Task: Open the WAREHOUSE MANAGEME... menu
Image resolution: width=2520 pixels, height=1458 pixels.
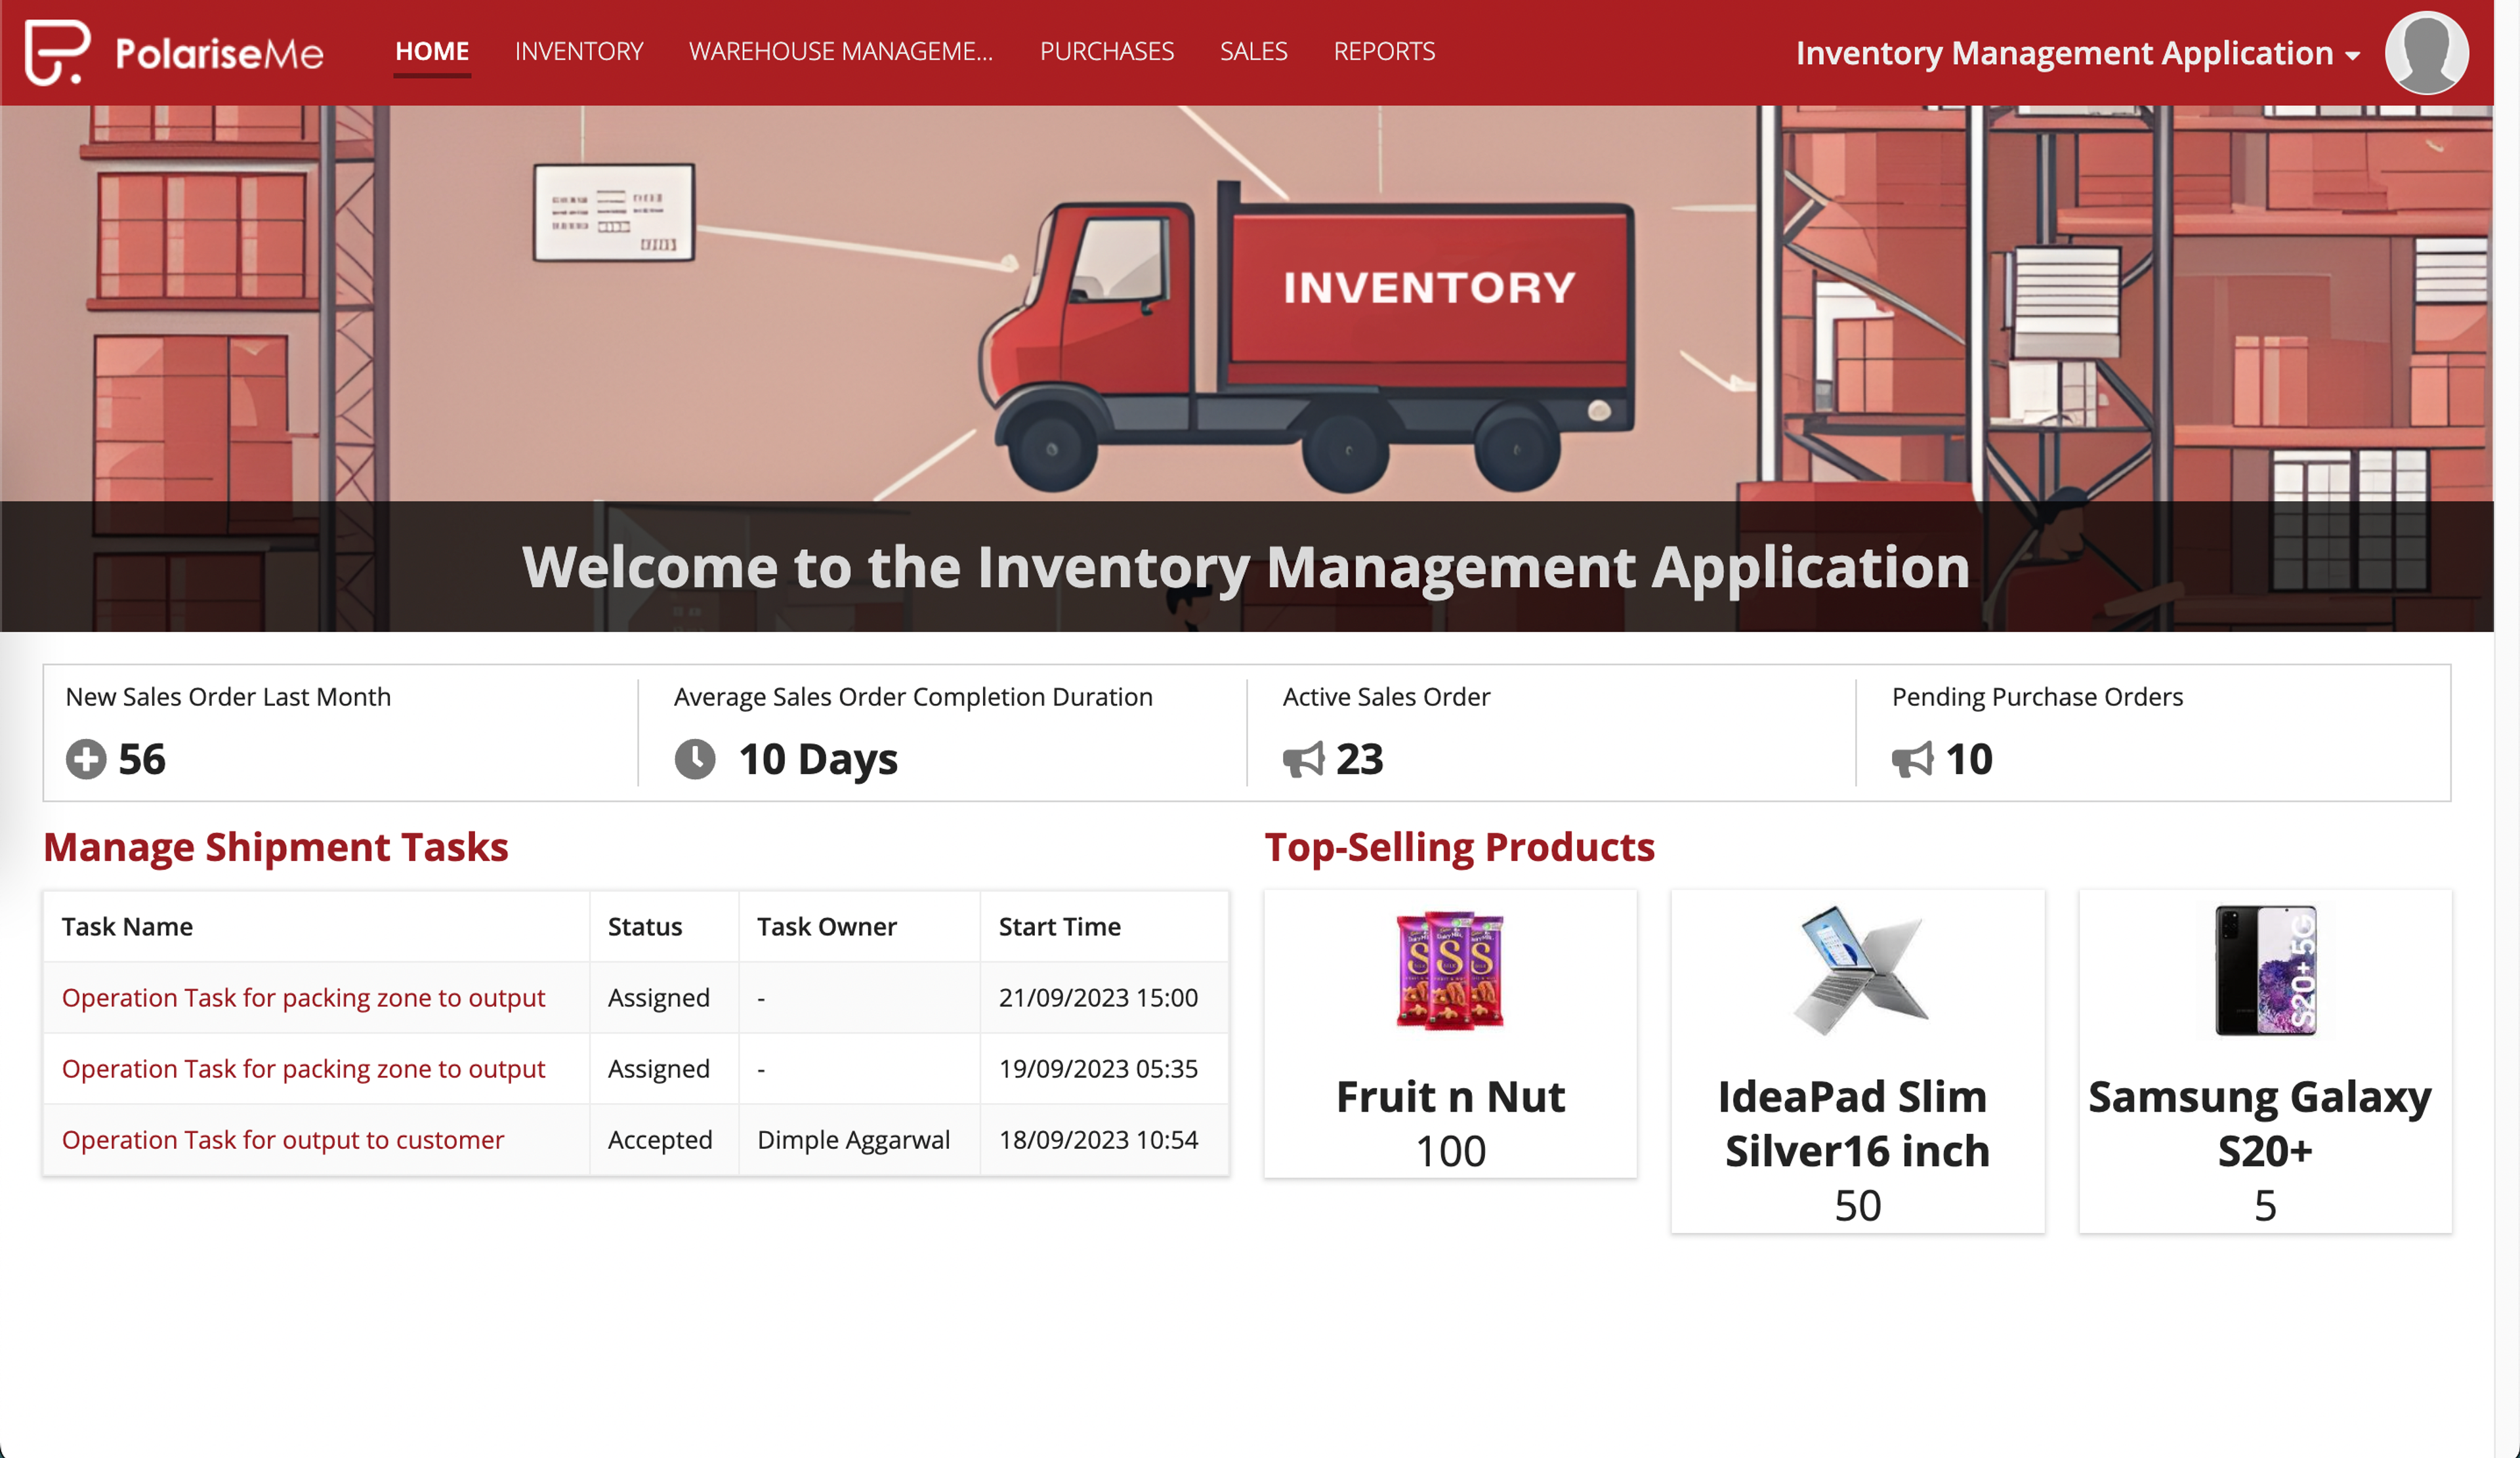Action: tap(841, 51)
